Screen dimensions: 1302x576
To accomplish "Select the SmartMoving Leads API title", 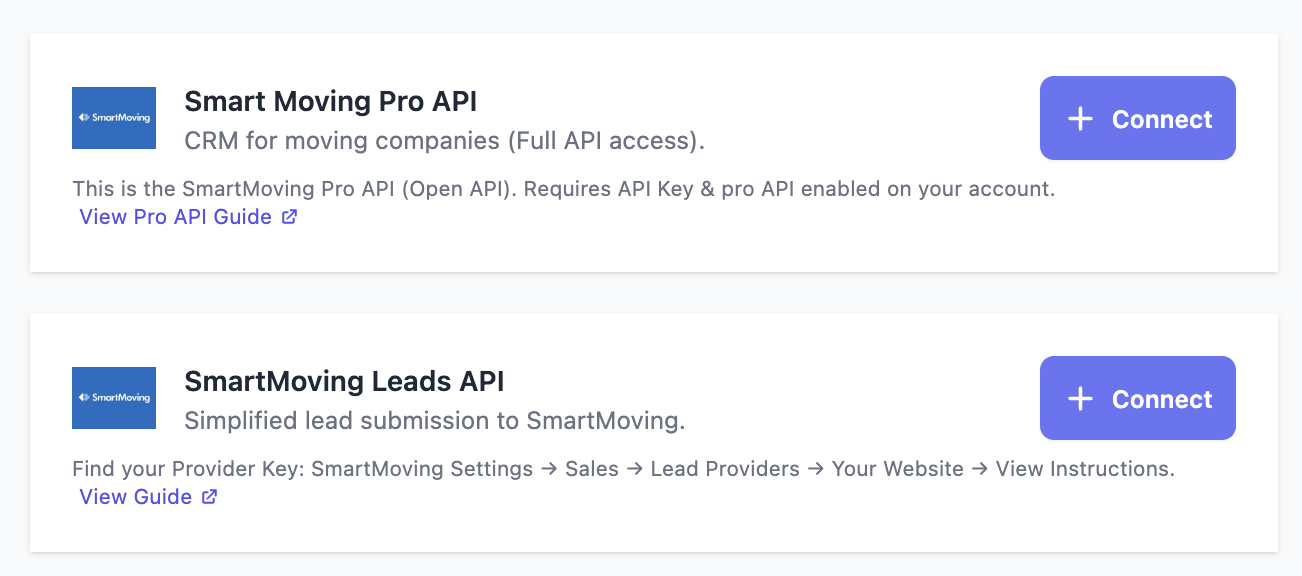I will tap(344, 381).
